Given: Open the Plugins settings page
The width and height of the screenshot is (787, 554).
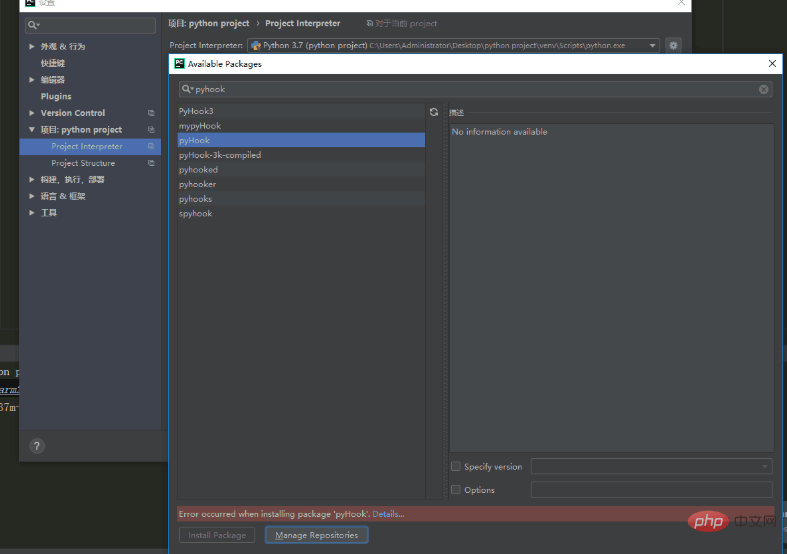Looking at the screenshot, I should click(56, 96).
